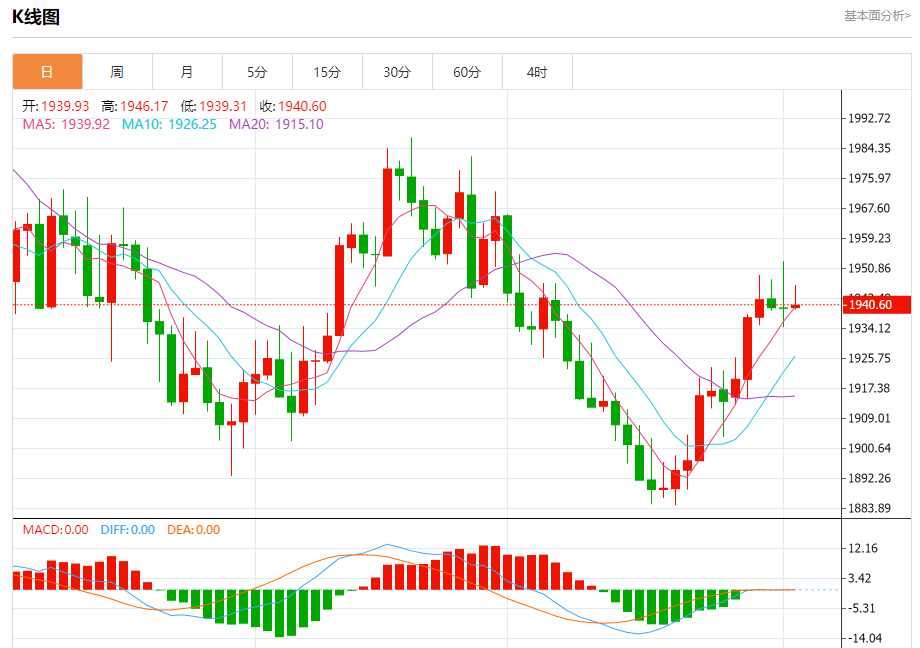Image resolution: width=920 pixels, height=648 pixels.
Task: Click the 1883.89 price axis label
Action: click(x=870, y=508)
